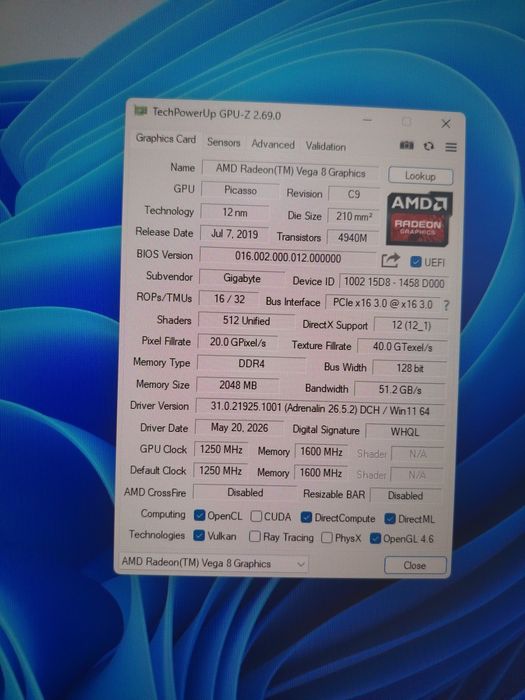This screenshot has height=700, width=525.
Task: Click the Technology field 12 nm
Action: [235, 212]
